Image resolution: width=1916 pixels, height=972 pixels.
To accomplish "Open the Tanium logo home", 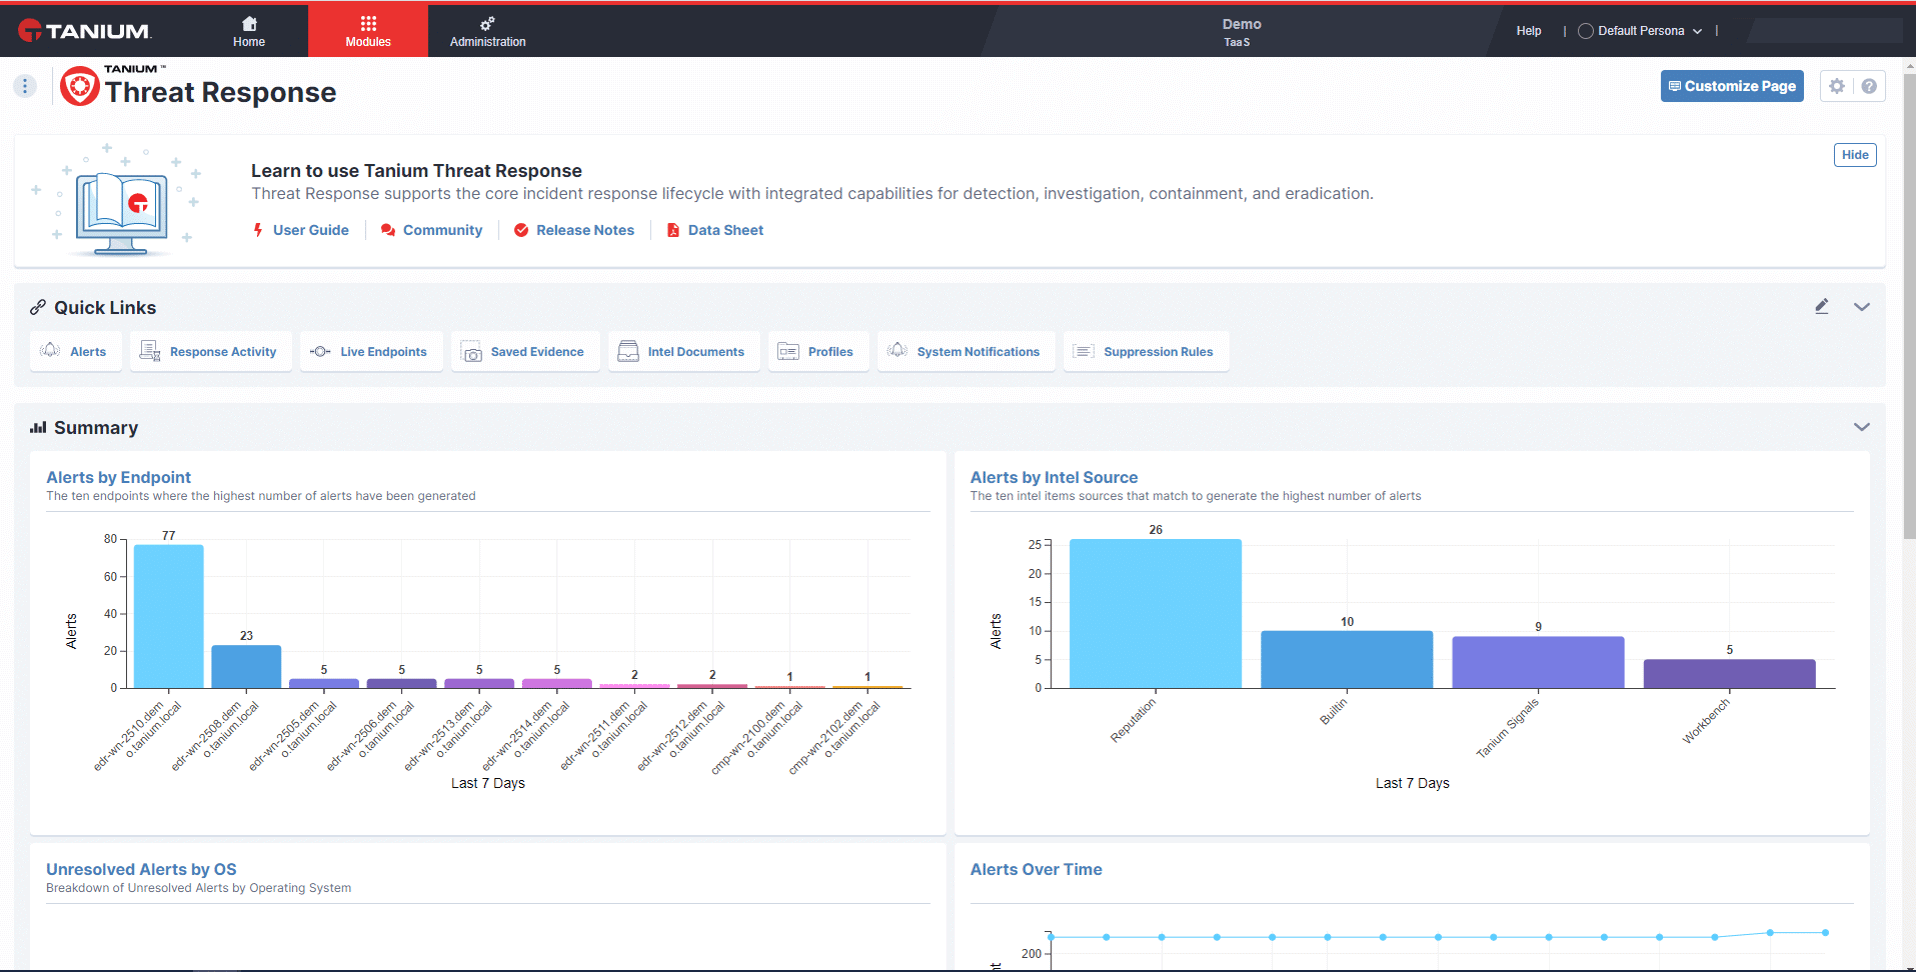I will [x=85, y=31].
